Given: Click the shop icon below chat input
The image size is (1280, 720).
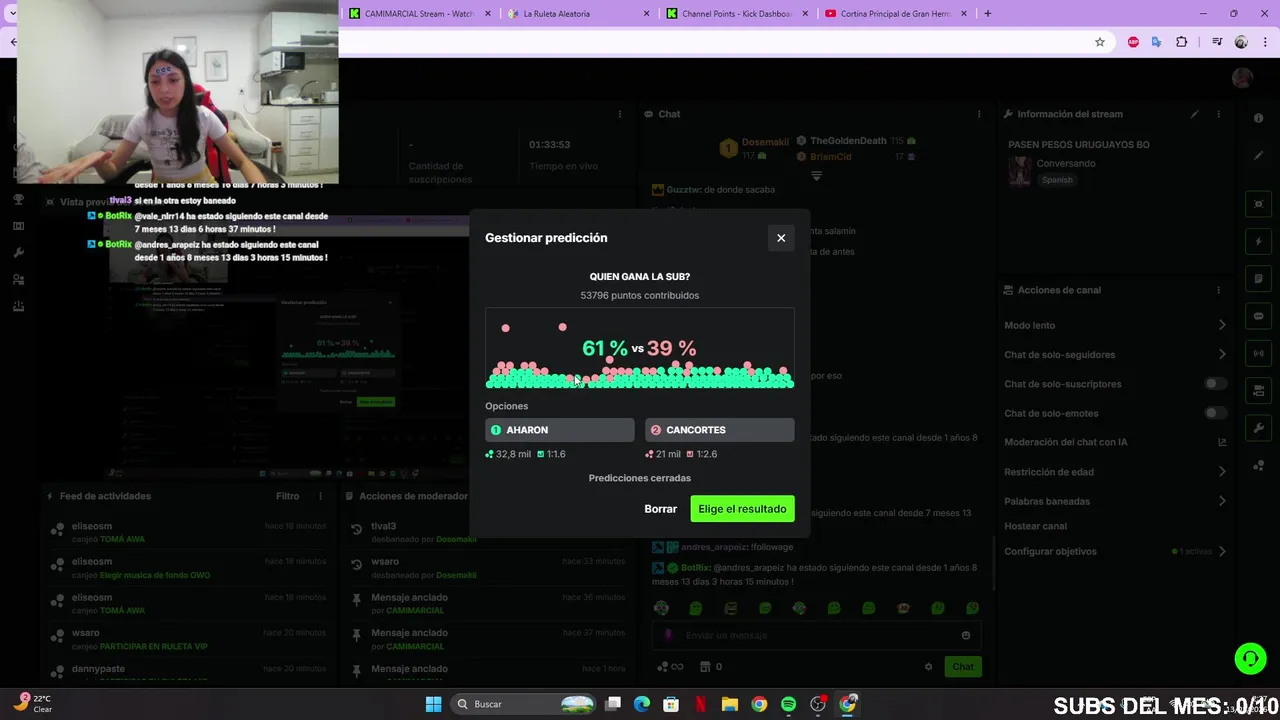Looking at the screenshot, I should pos(705,667).
